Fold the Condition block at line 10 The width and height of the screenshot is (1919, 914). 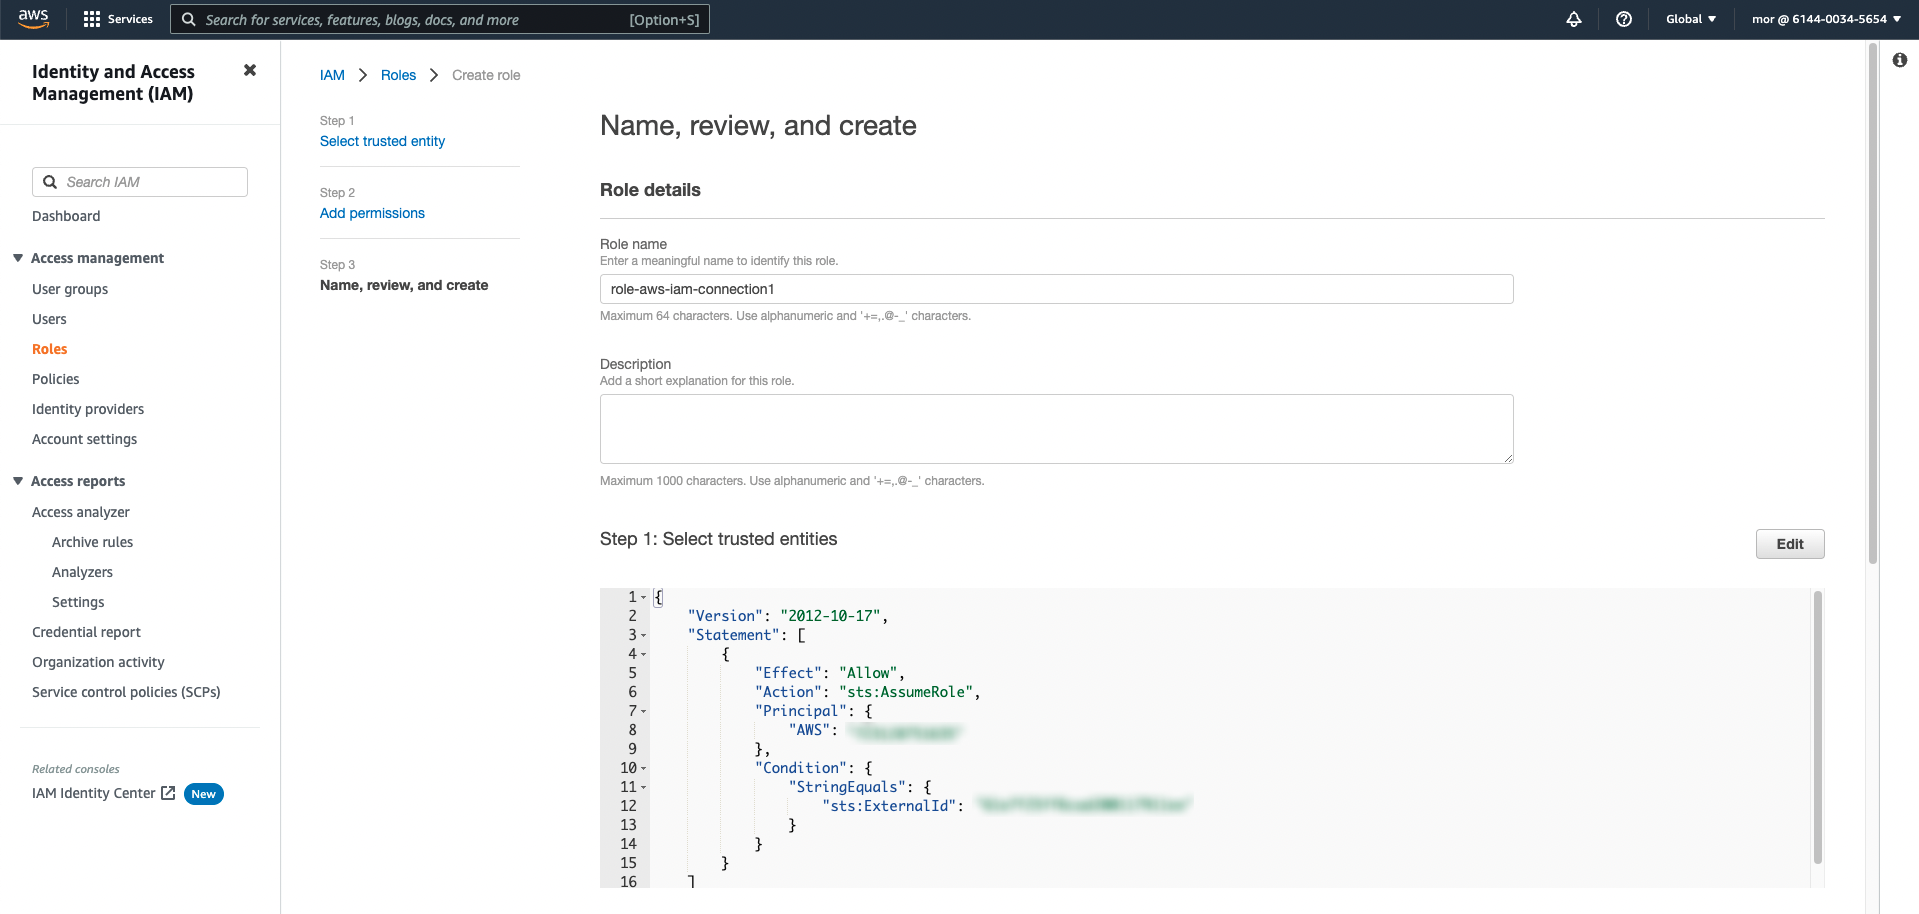point(643,769)
